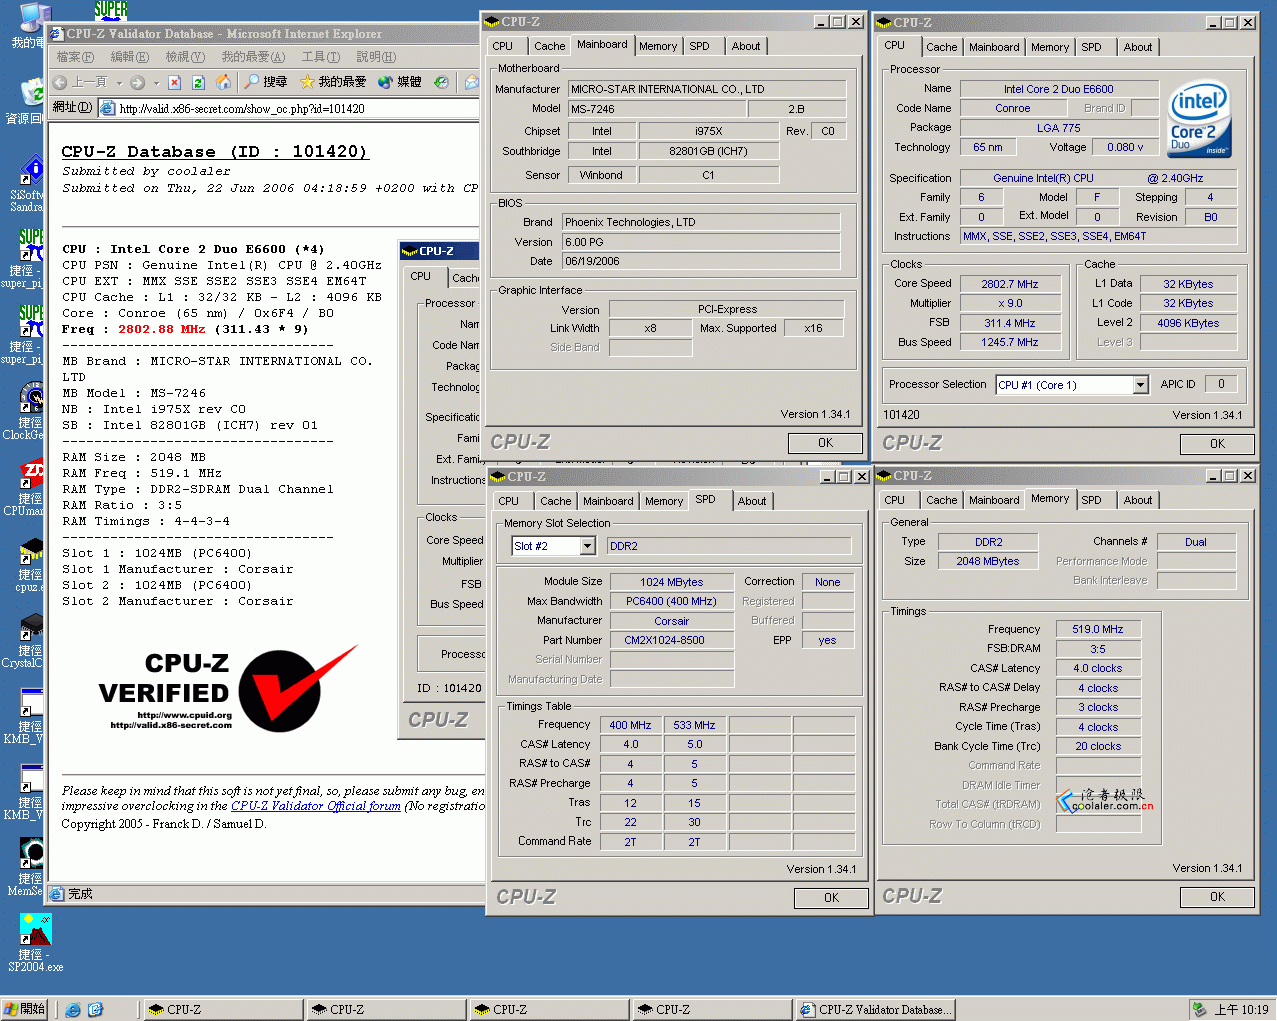Open the 媒體 media toolbar button

(x=400, y=82)
